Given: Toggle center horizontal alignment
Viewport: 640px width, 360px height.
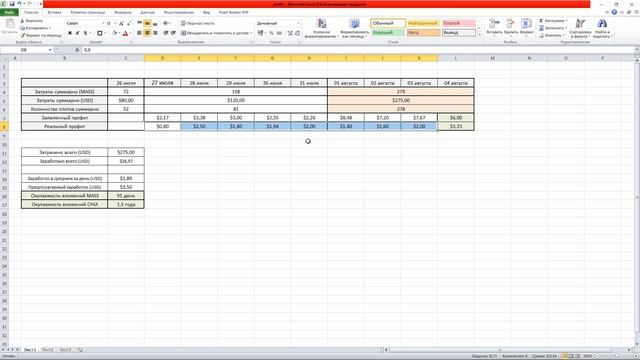Looking at the screenshot, I should [147, 33].
